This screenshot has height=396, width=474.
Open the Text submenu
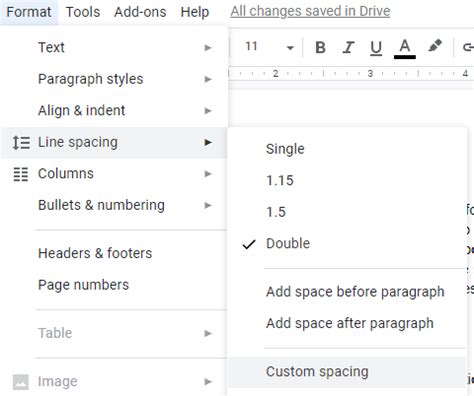114,47
